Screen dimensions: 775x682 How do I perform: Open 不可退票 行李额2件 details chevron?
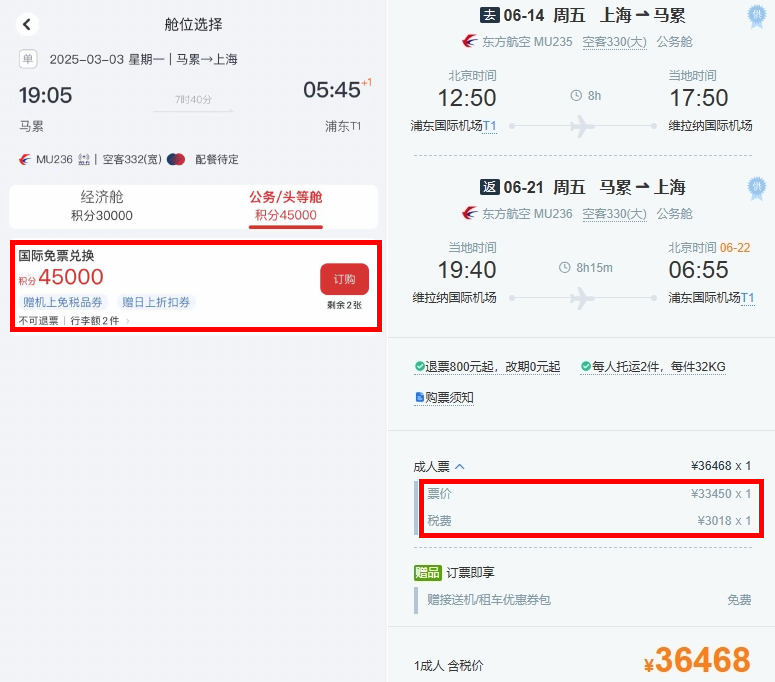pos(128,321)
